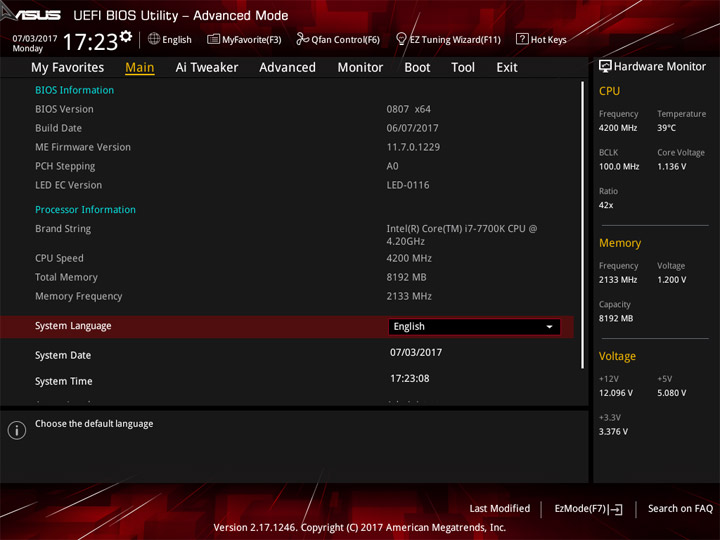Click Core Voltage 1.136 V reading

tap(671, 166)
